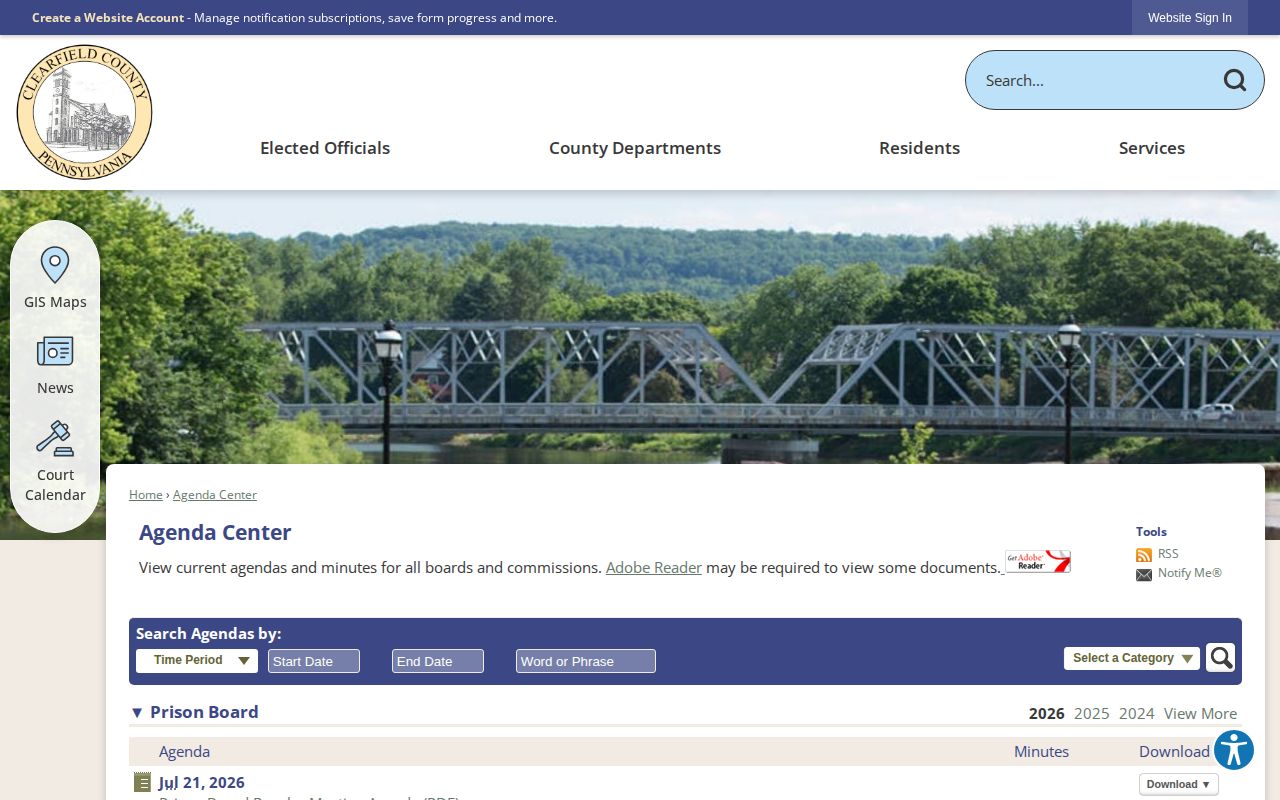Image resolution: width=1280 pixels, height=800 pixels.
Task: Open the Court Calendar shortcut
Action: [55, 462]
